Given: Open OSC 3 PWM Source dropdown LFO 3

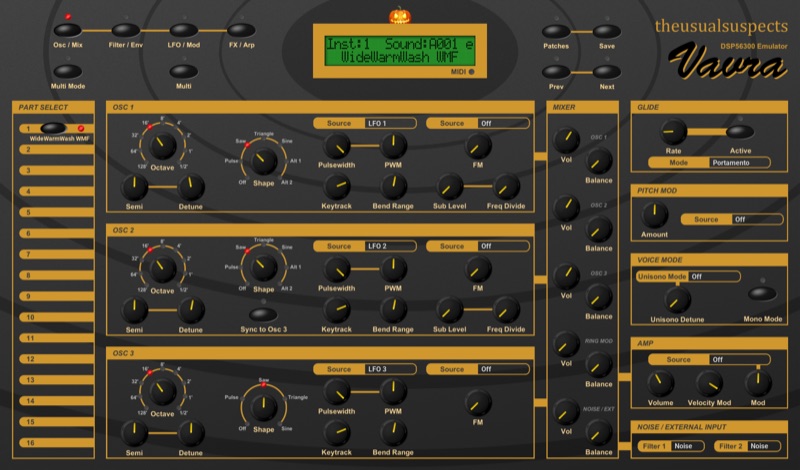Looking at the screenshot, I should (365, 369).
